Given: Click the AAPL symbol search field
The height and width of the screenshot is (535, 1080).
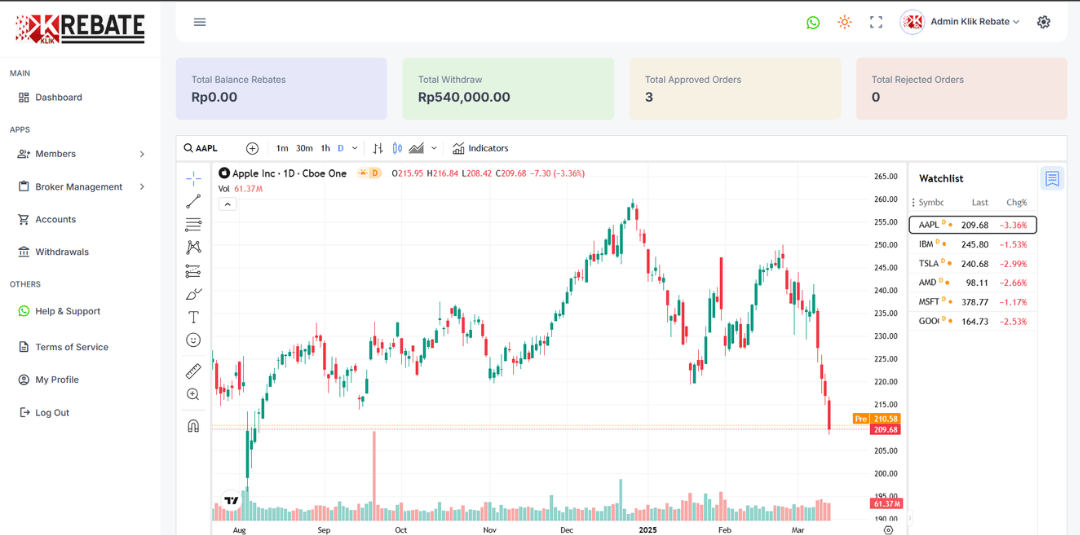Looking at the screenshot, I should click(208, 148).
